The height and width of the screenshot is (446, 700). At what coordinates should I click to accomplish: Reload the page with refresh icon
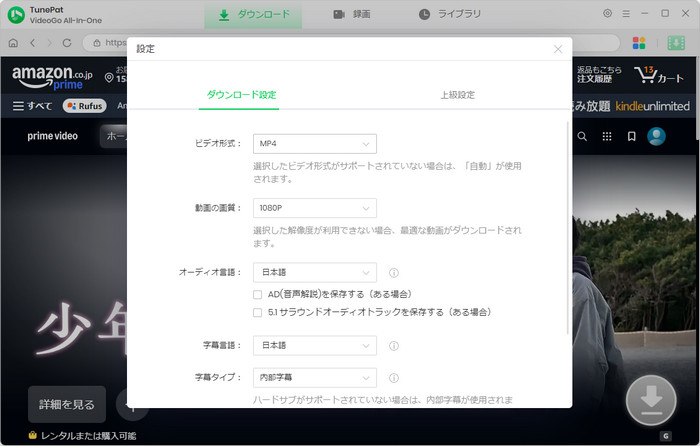pyautogui.click(x=67, y=43)
